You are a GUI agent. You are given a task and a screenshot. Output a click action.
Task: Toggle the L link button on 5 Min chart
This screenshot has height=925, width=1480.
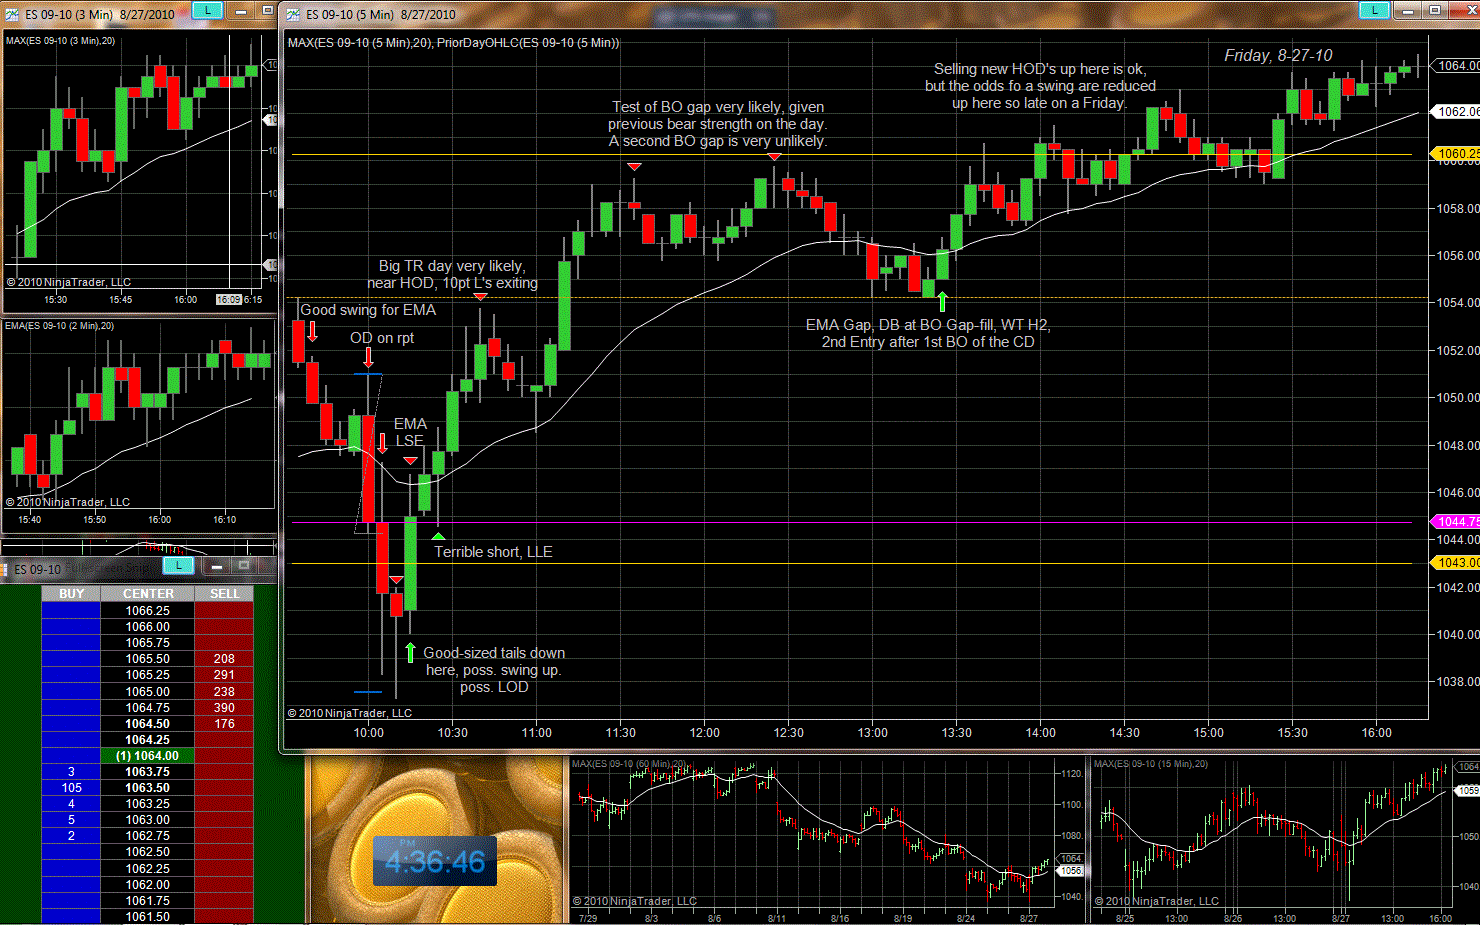1374,10
